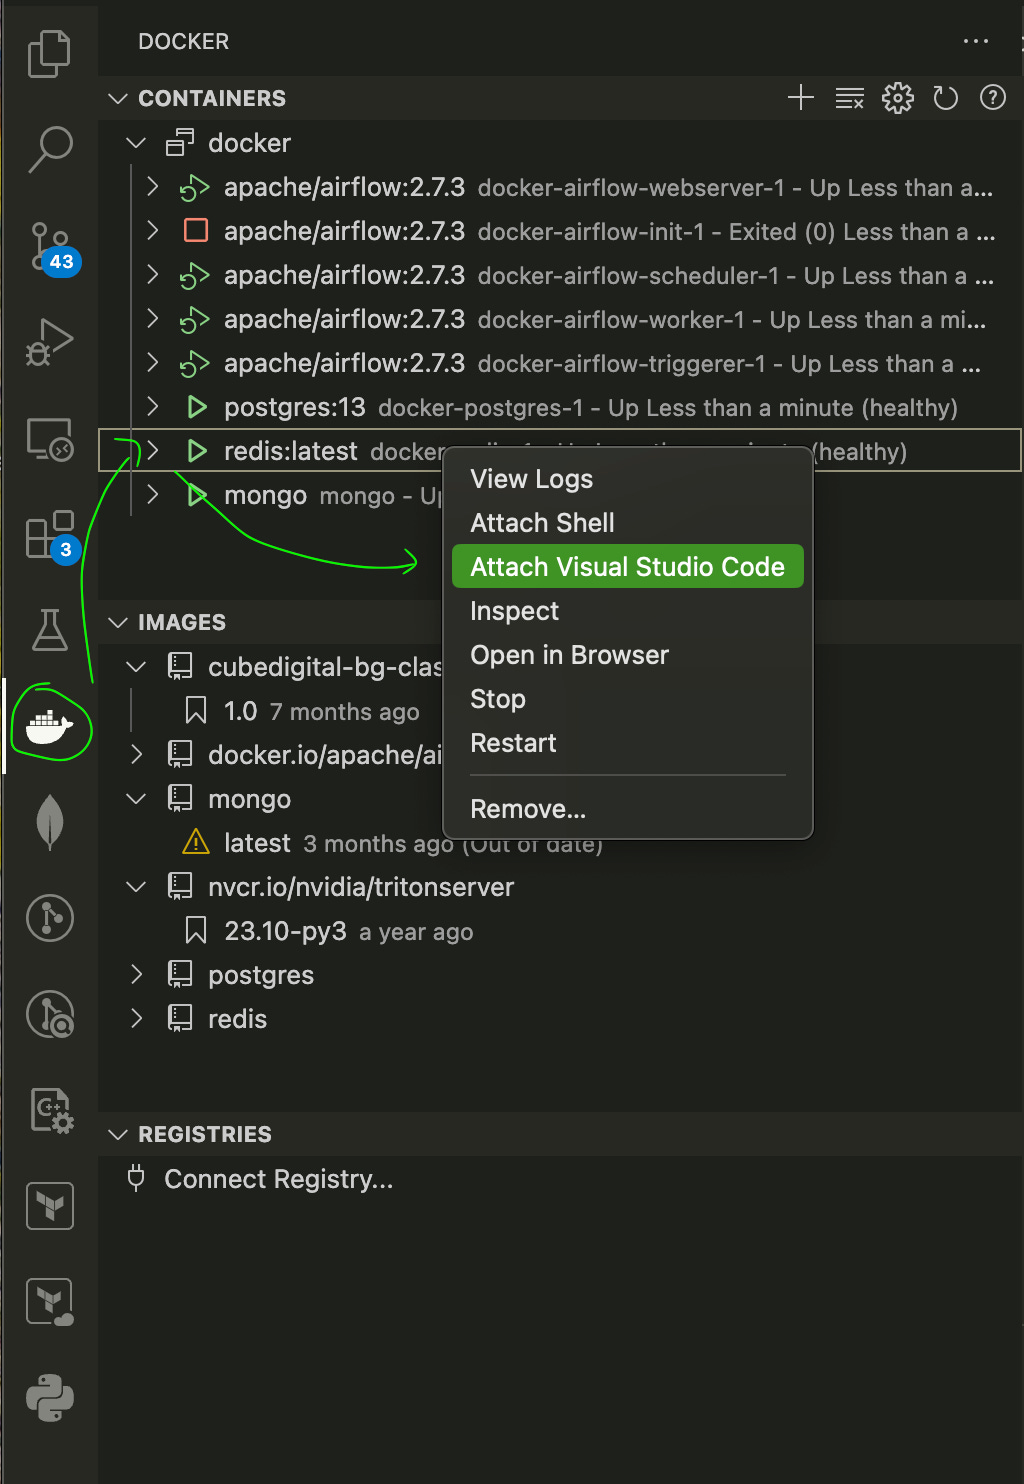Open Containers view settings gear
1024x1484 pixels.
[897, 98]
